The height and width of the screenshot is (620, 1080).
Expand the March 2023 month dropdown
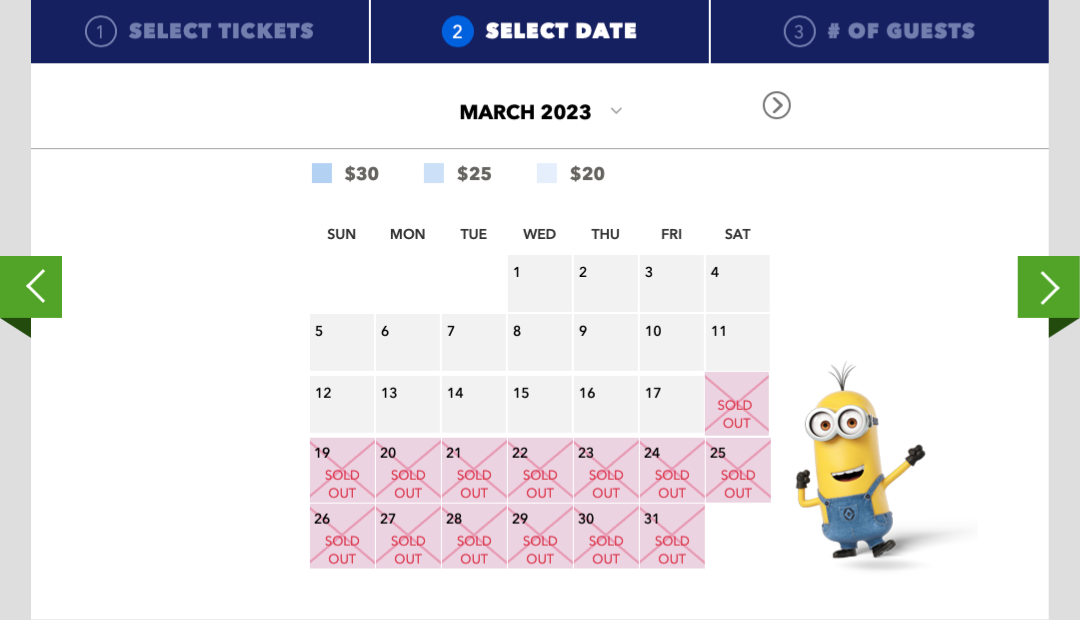616,111
